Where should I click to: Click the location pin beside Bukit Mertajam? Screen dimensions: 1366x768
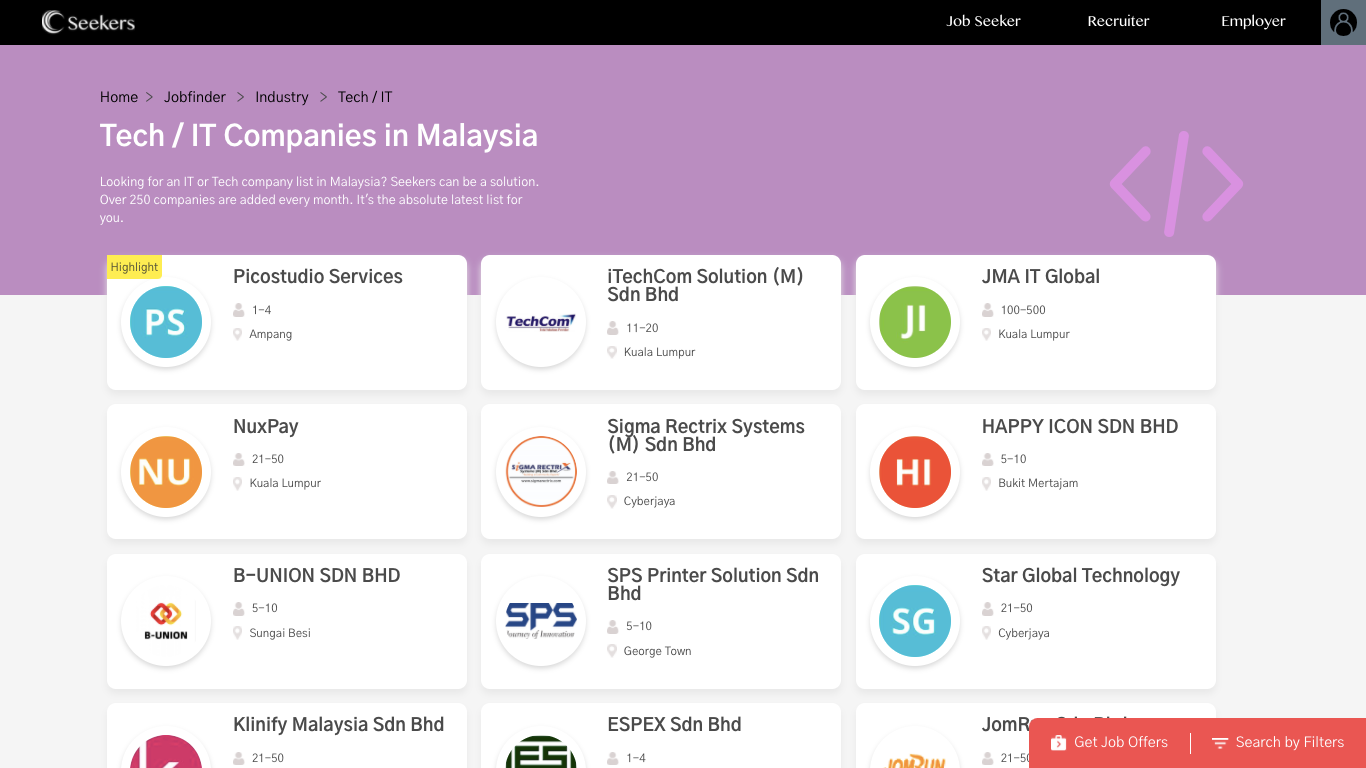pyautogui.click(x=987, y=483)
